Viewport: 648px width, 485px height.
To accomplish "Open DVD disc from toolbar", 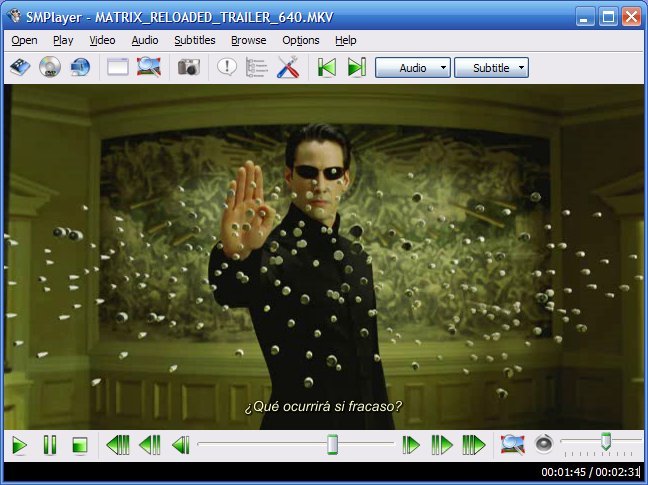I will pyautogui.click(x=50, y=67).
